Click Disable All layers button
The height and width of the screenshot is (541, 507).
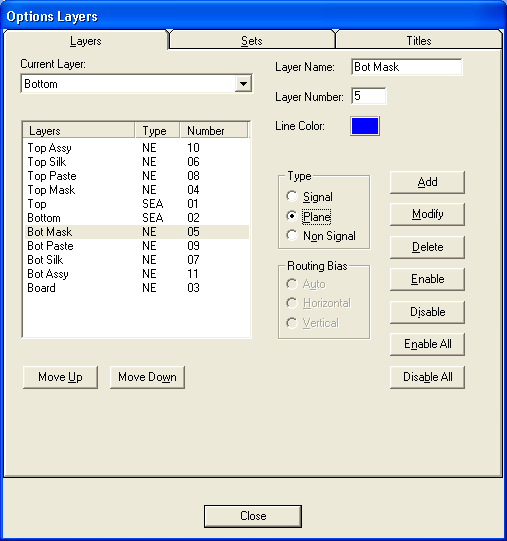point(427,377)
